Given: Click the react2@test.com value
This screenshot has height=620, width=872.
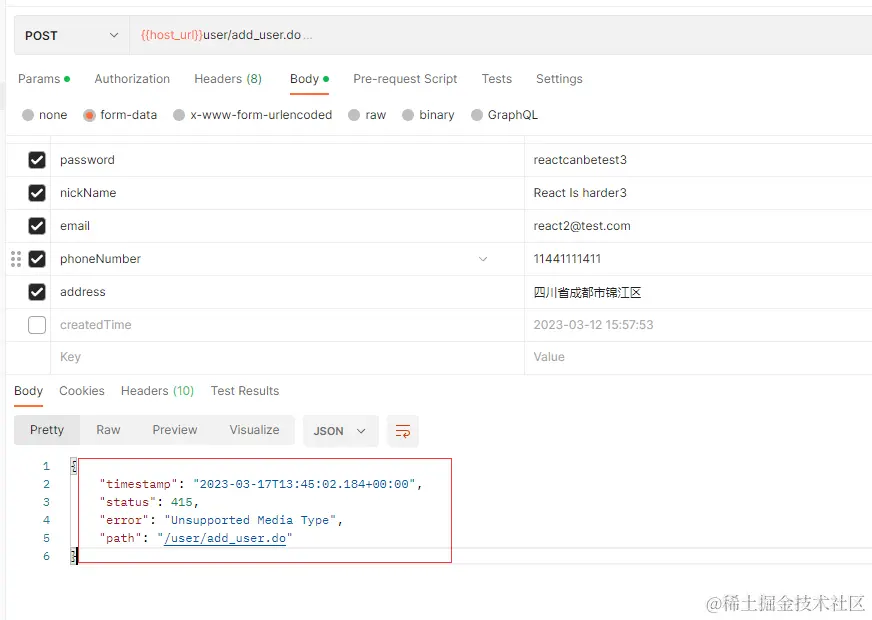Looking at the screenshot, I should pos(582,226).
